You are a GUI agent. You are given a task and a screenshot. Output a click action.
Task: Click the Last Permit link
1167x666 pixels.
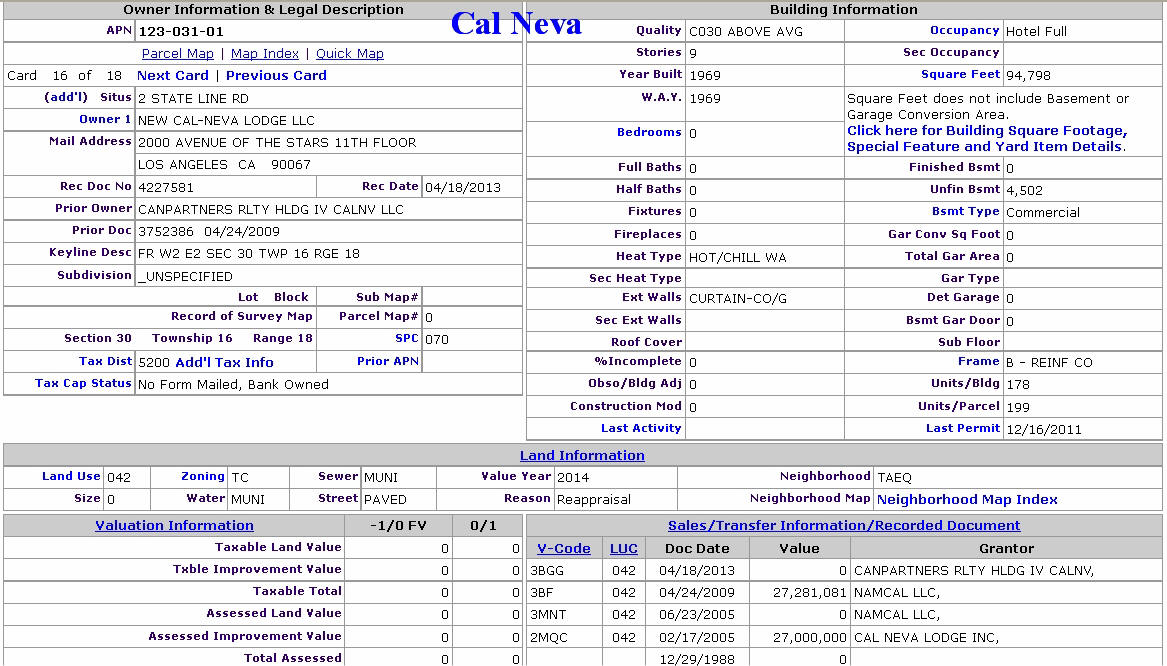[962, 429]
